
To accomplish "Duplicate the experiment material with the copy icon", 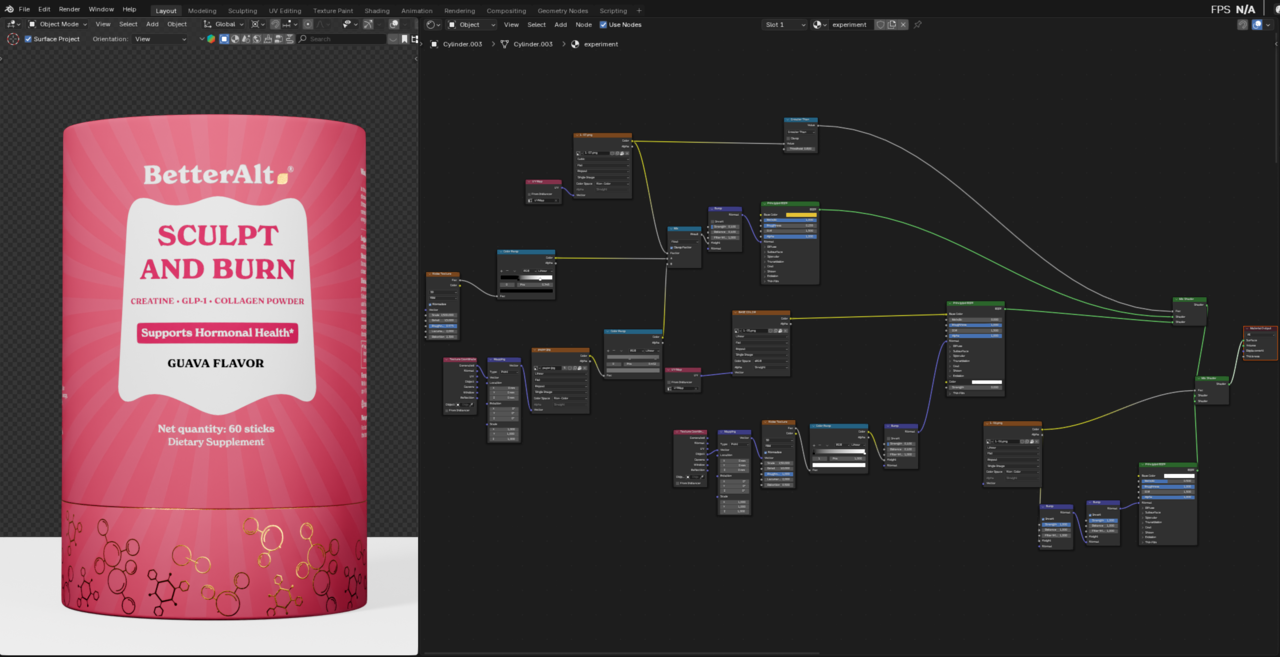I will click(x=892, y=24).
